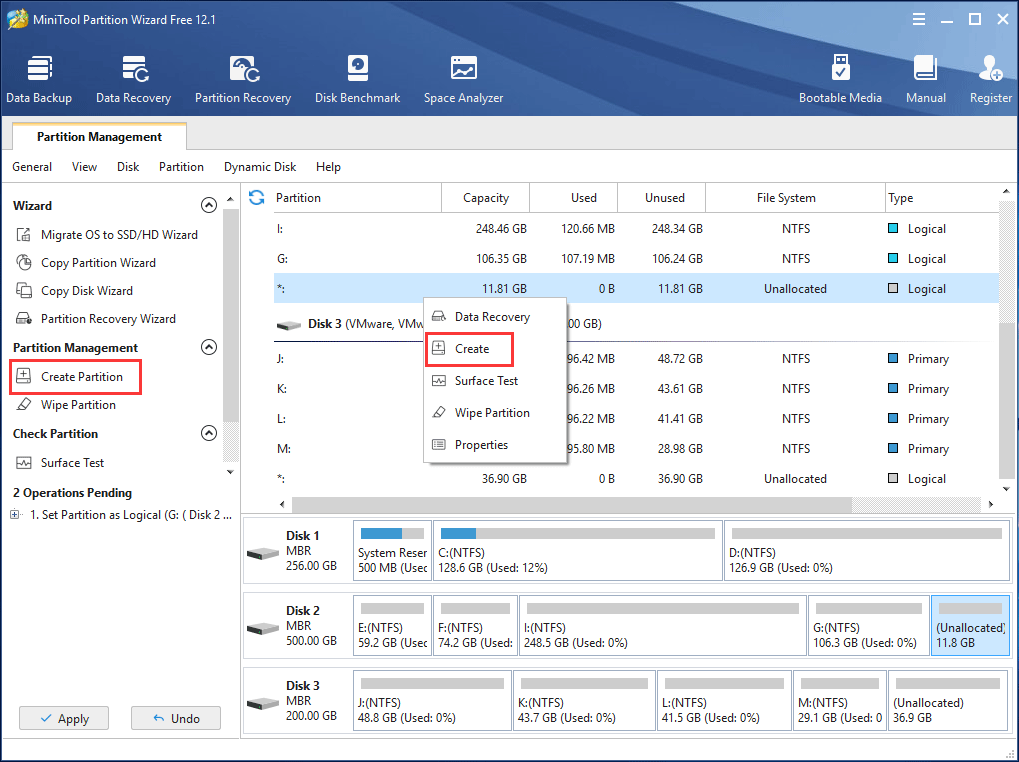Sort by the Capacity column header

485,197
